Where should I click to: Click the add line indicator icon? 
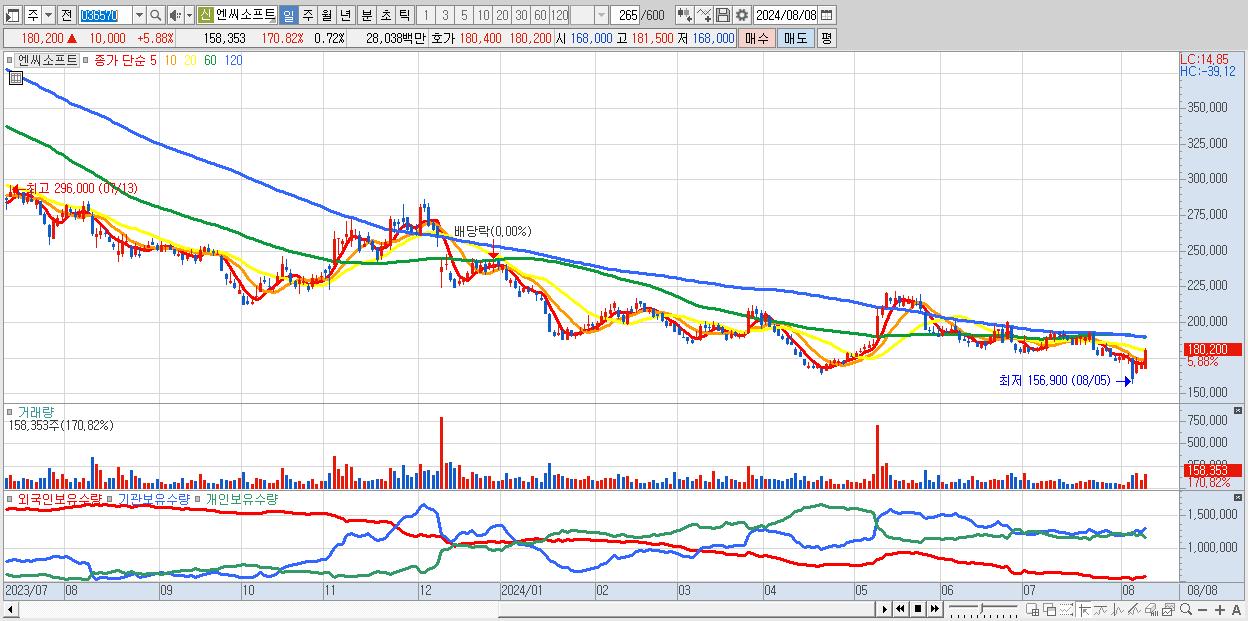[x=704, y=15]
